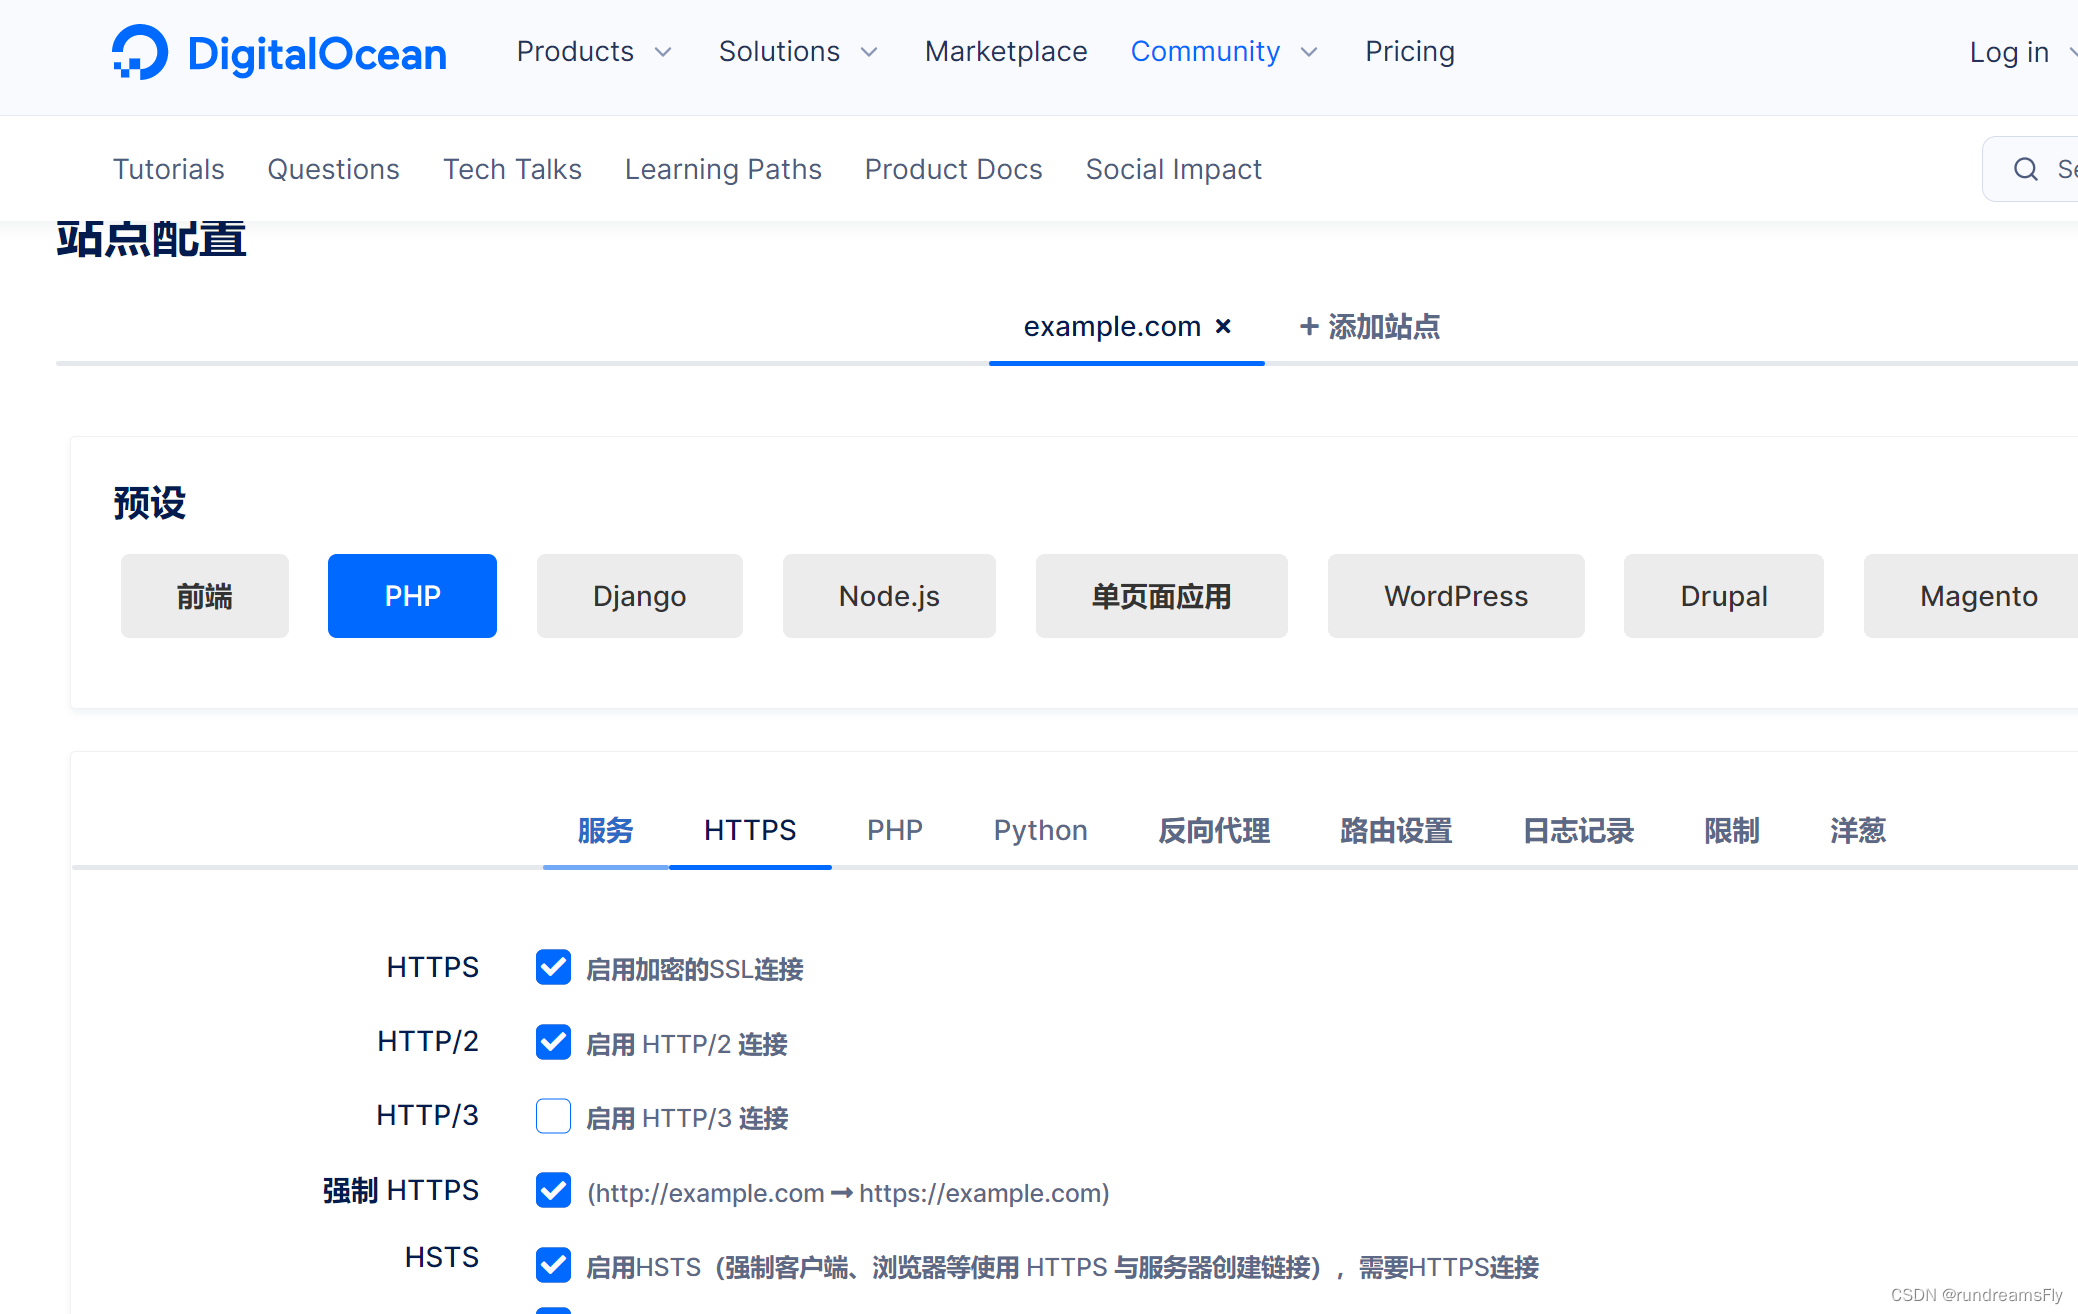This screenshot has height=1314, width=2078.
Task: Click the DigitalOcean logo
Action: [279, 52]
